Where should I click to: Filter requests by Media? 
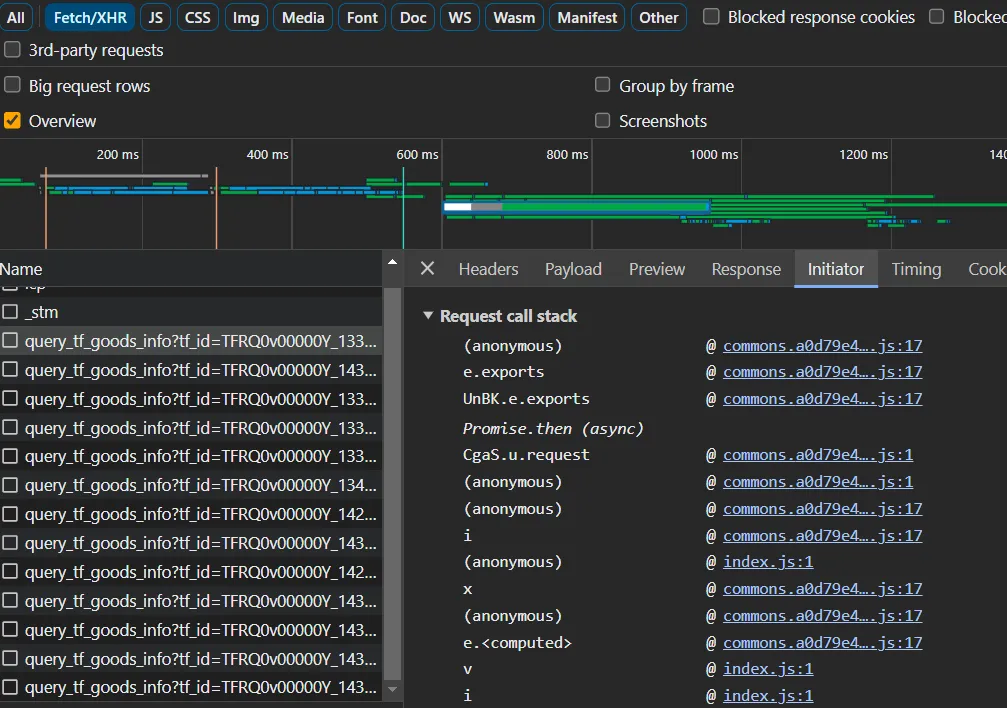coord(303,17)
